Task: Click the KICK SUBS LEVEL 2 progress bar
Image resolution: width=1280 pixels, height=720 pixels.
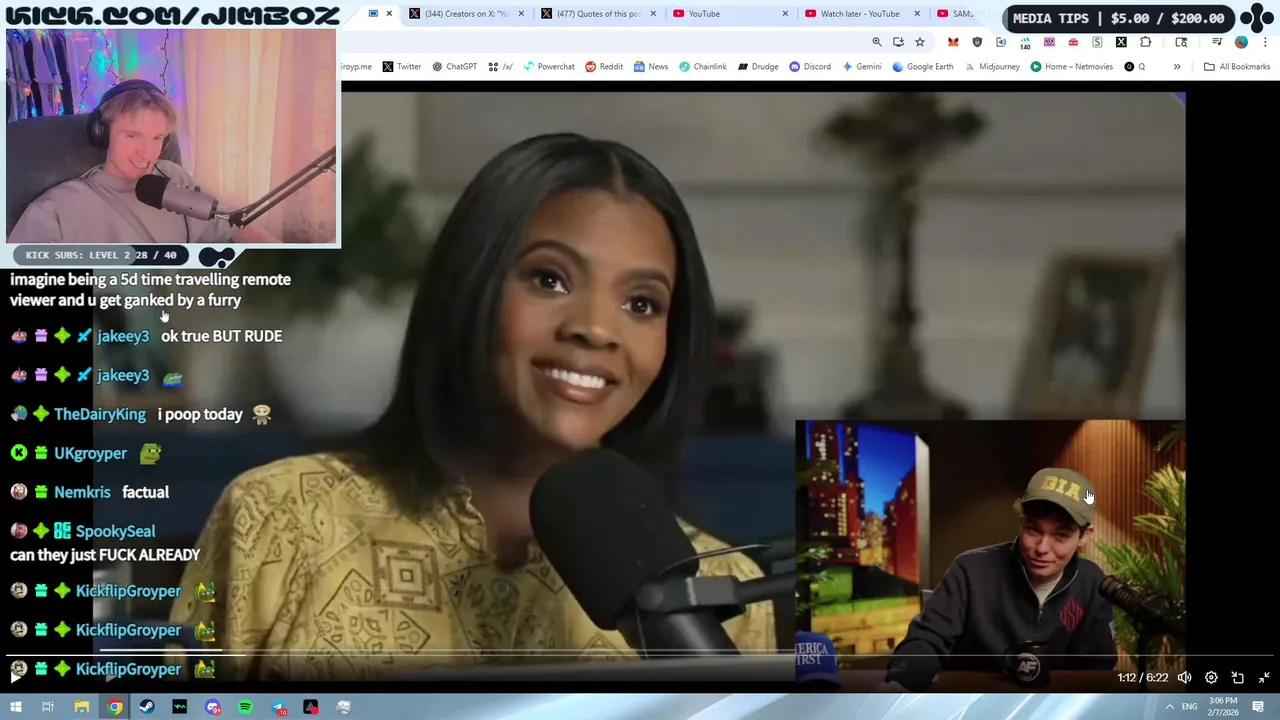Action: click(100, 255)
